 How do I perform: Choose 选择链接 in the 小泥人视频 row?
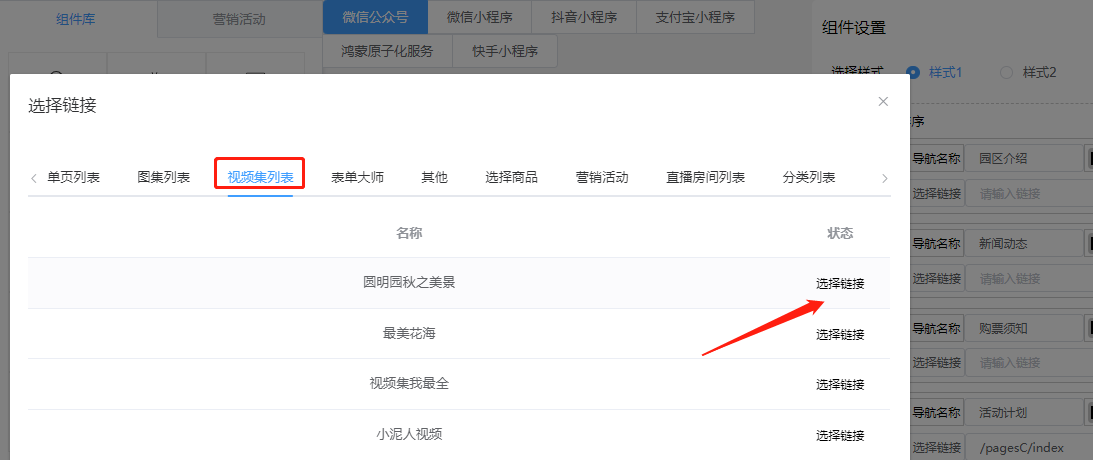839,436
